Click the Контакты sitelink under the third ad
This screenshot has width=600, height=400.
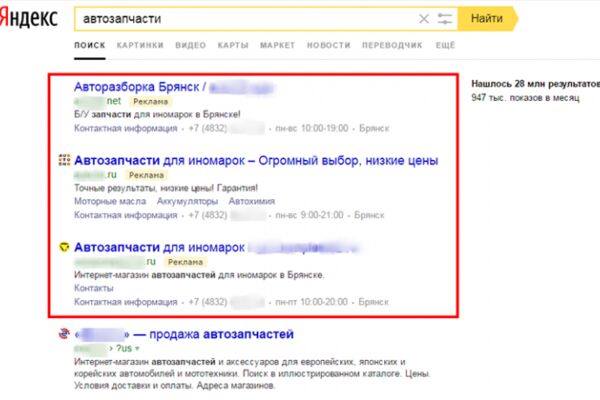(94, 288)
